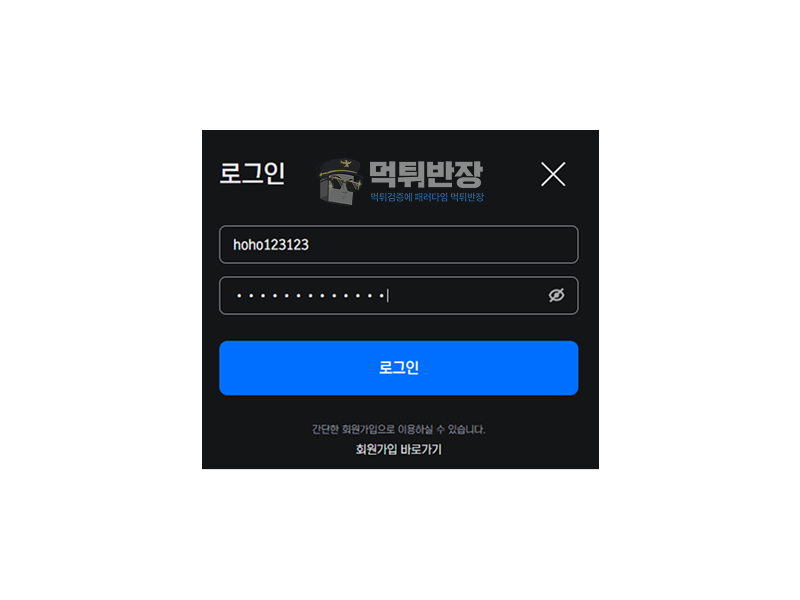Click the 먹튀반장 logo title text
Viewport: 800px width, 600px height.
pos(425,174)
